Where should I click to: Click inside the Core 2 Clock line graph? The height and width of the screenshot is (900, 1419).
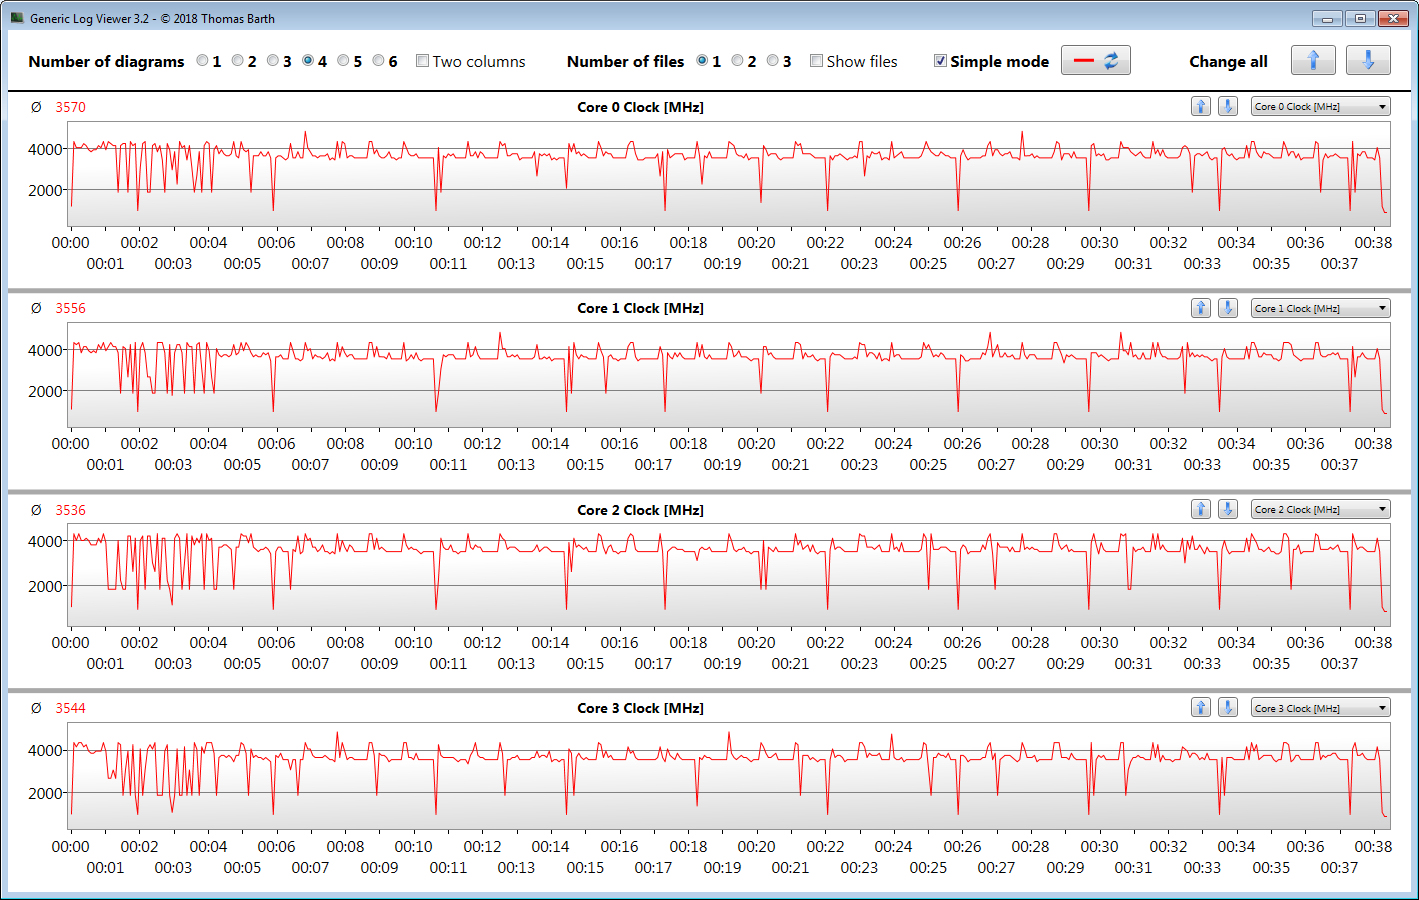[x=729, y=576]
